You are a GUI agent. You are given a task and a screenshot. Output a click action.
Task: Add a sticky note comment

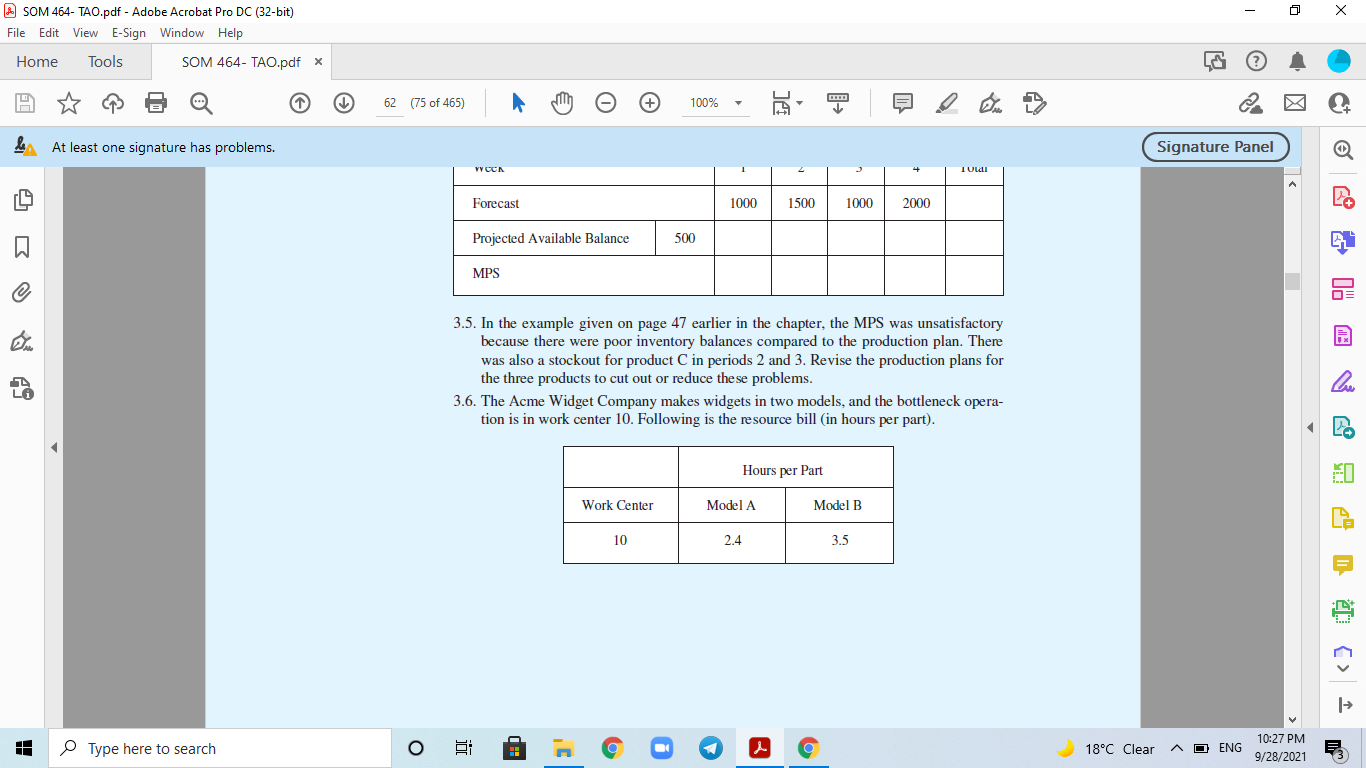click(x=902, y=102)
